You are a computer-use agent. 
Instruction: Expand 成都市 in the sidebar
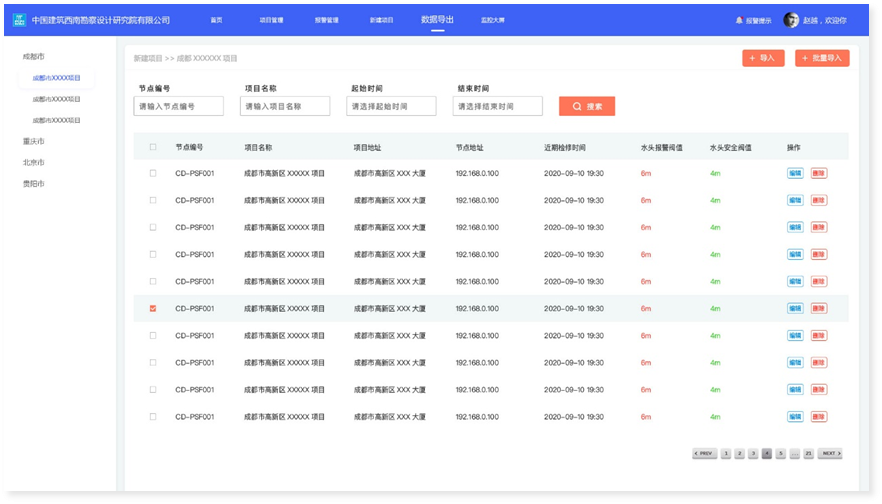[34, 56]
